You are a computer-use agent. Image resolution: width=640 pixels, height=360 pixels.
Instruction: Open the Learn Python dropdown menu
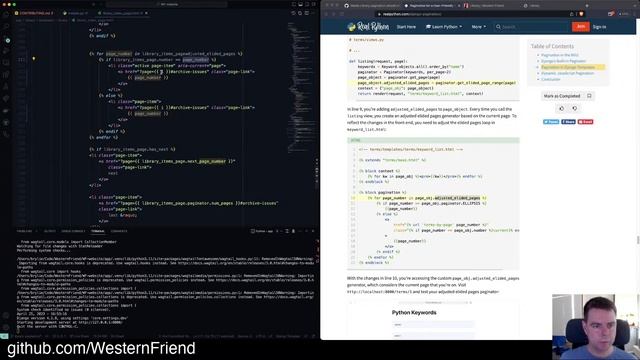tap(444, 27)
